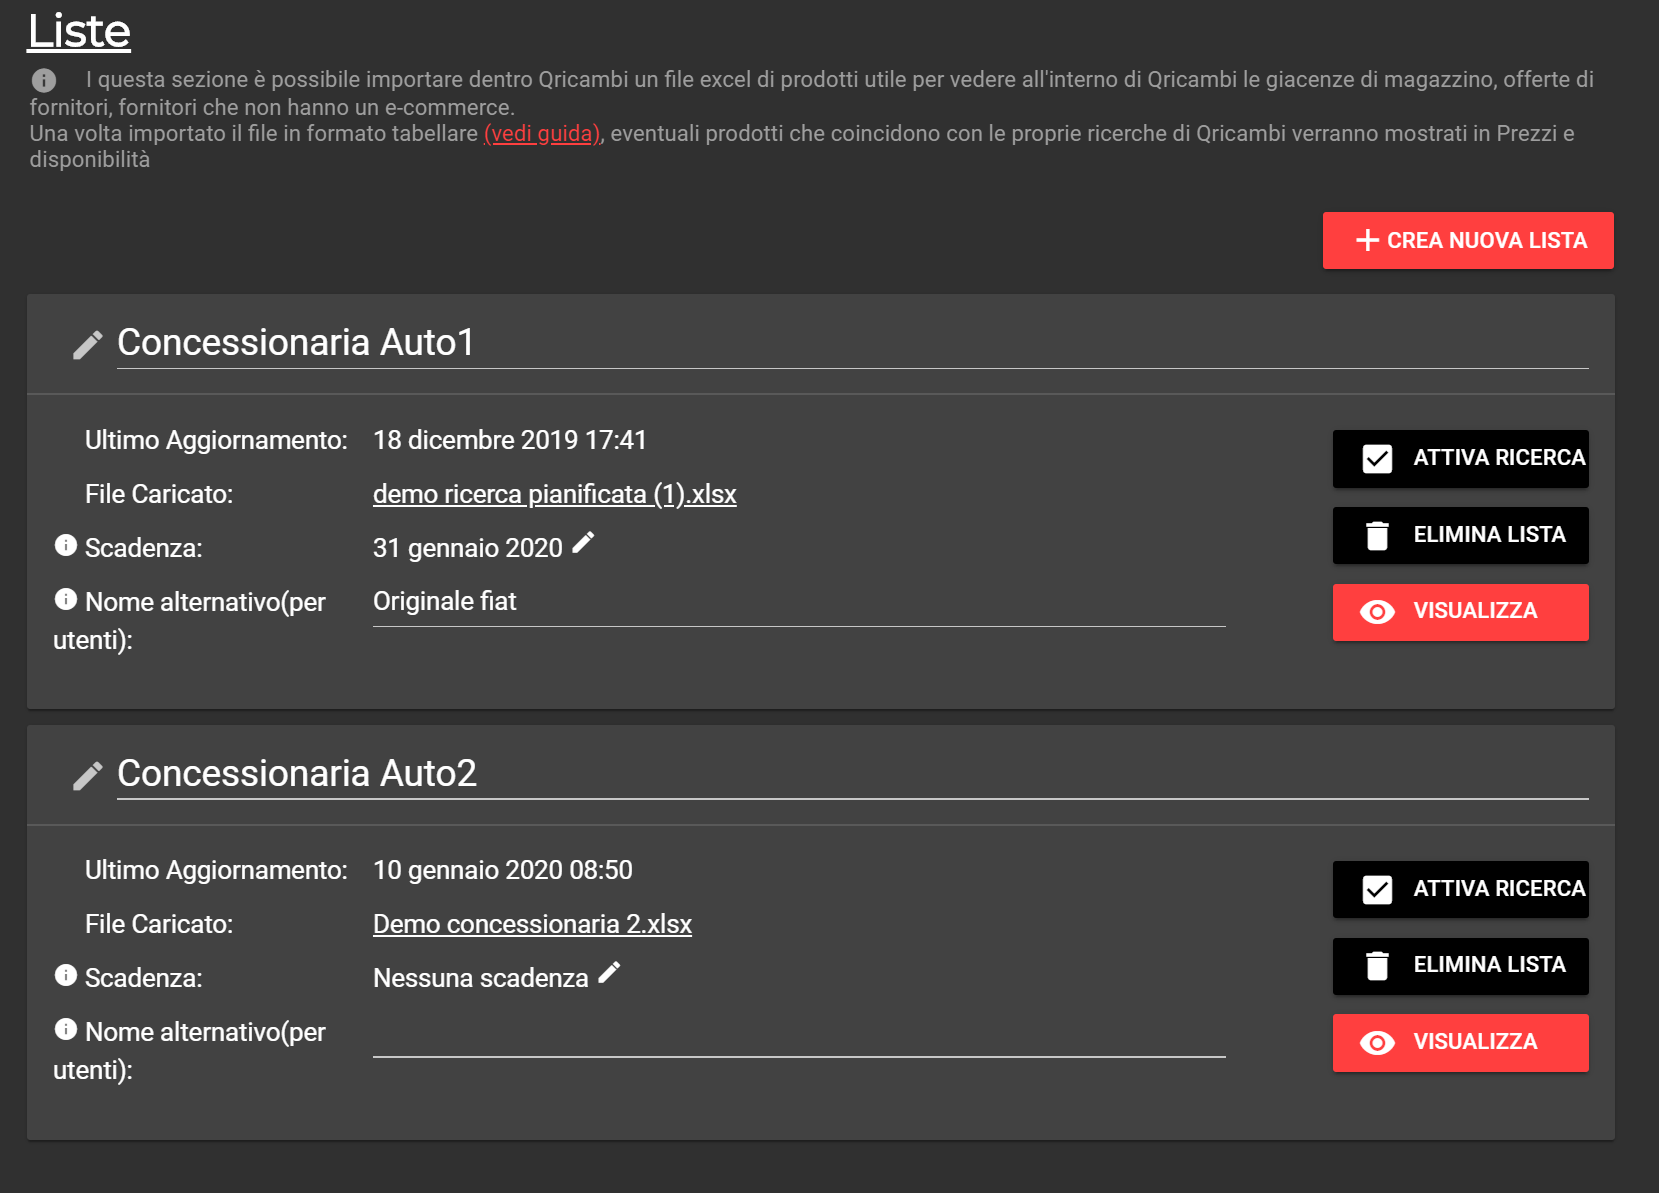Click the Liste page heading
1659x1193 pixels.
click(x=79, y=31)
